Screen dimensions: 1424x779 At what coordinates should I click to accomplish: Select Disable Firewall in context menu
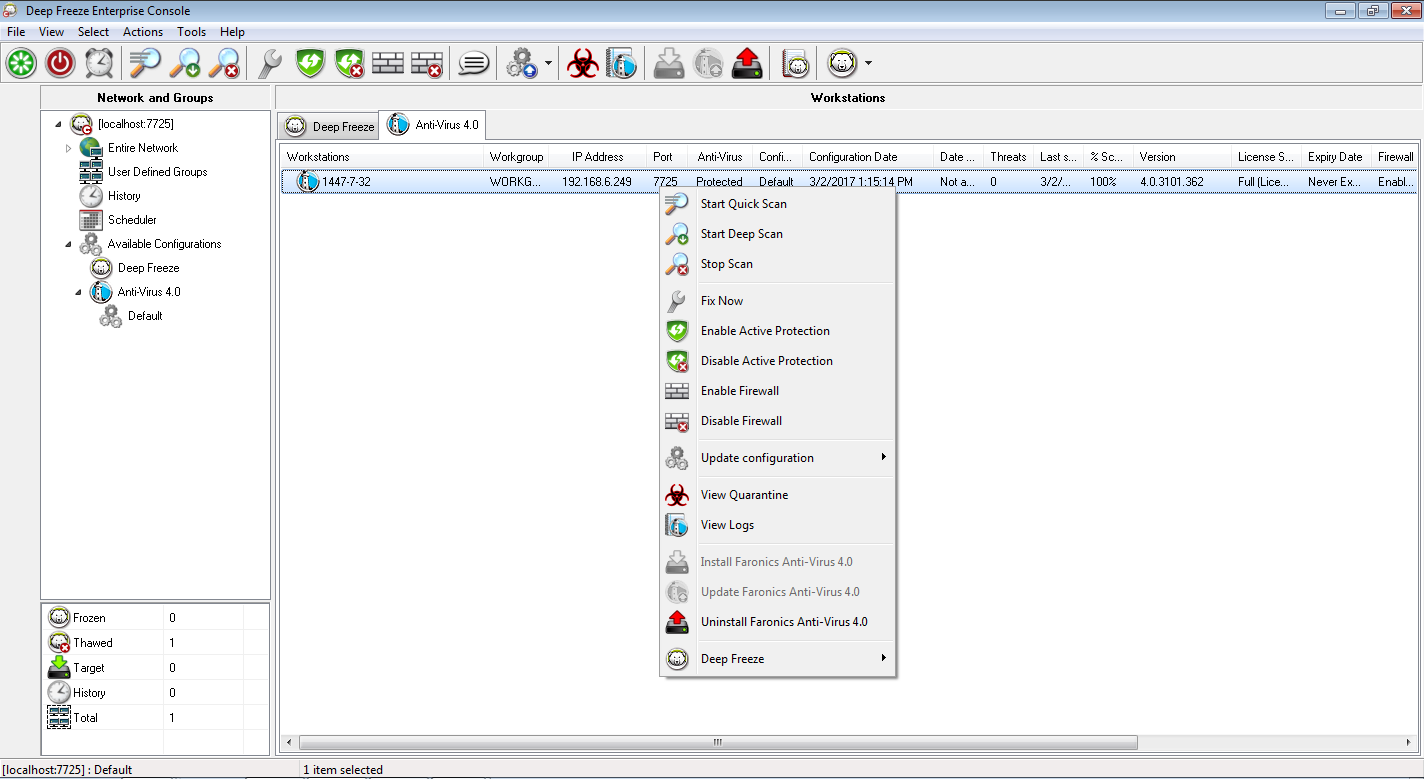coord(778,421)
